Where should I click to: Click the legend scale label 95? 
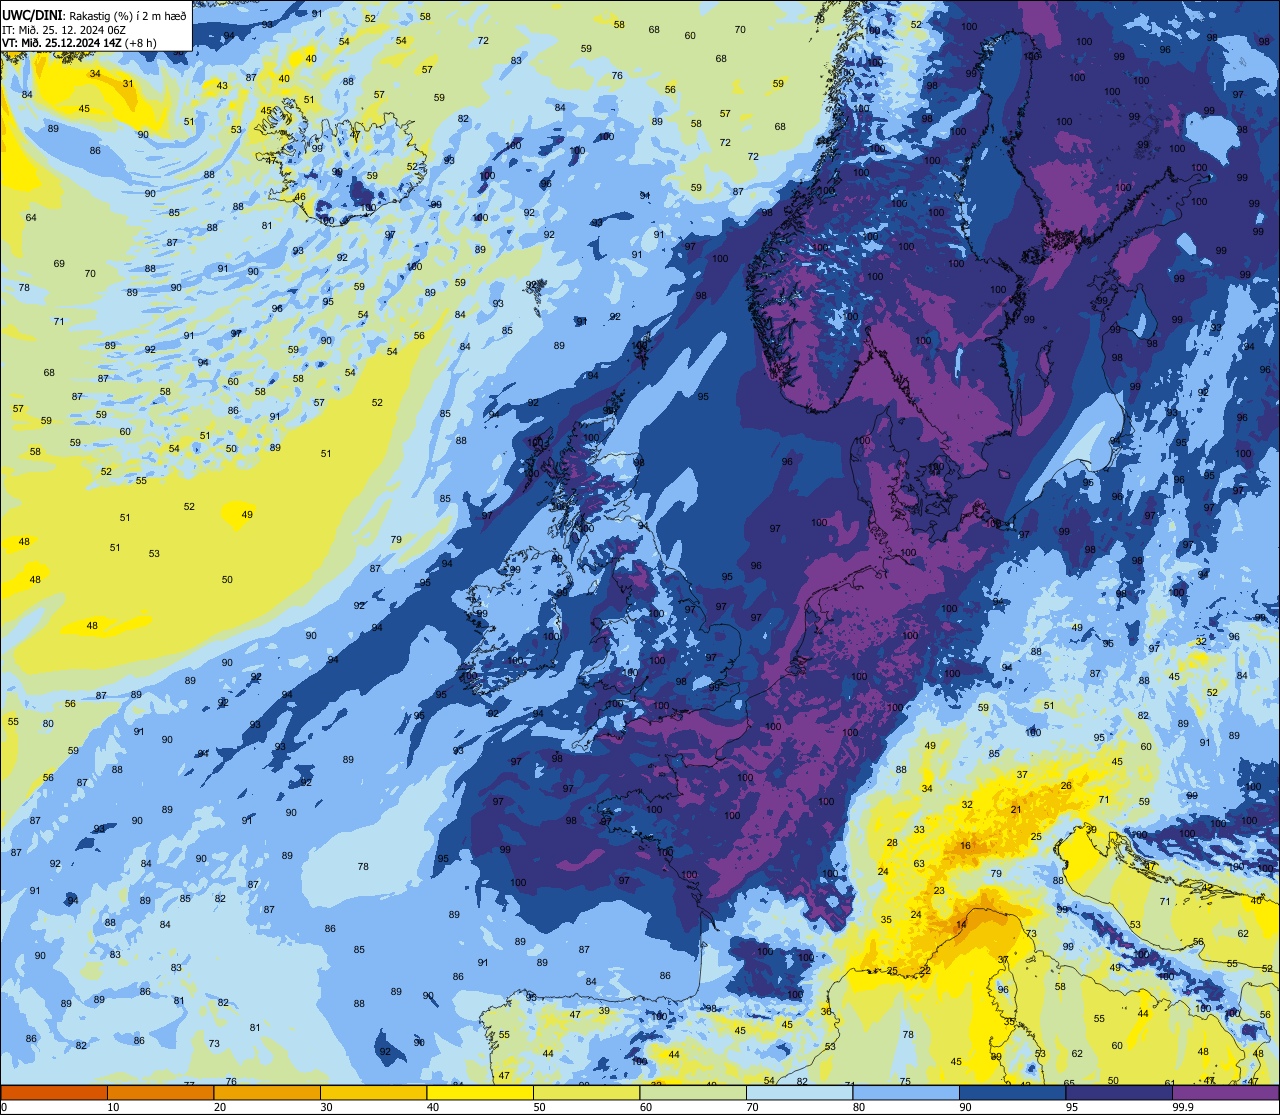coord(1072,1107)
